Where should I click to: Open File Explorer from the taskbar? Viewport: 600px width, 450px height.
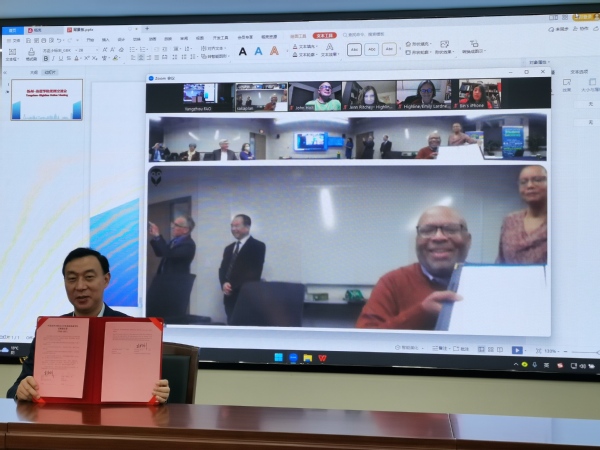click(x=307, y=357)
